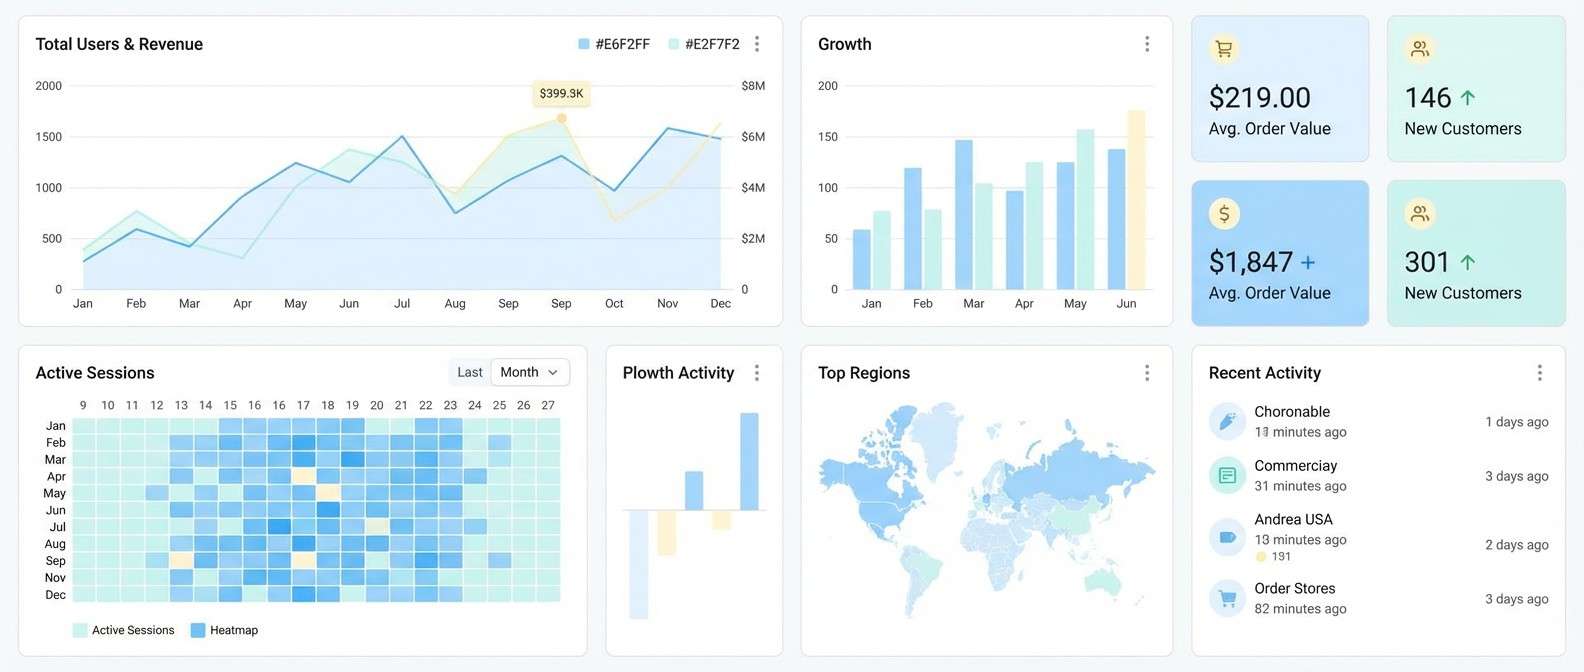This screenshot has height=672, width=1584.
Task: Click the shopping cart icon on Avg. Order Value card
Action: [x=1224, y=47]
